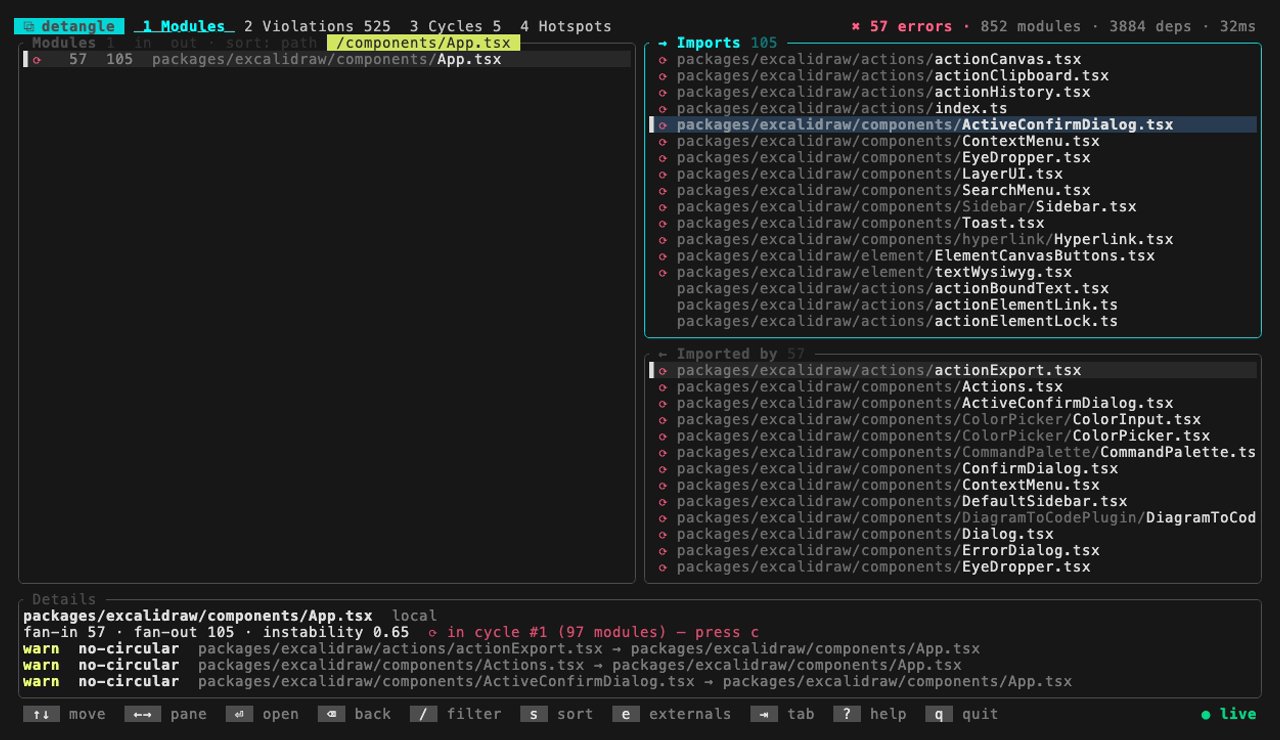Click cycle icon beside Imports EyeDropper.tsx
This screenshot has width=1280, height=740.
662,158
